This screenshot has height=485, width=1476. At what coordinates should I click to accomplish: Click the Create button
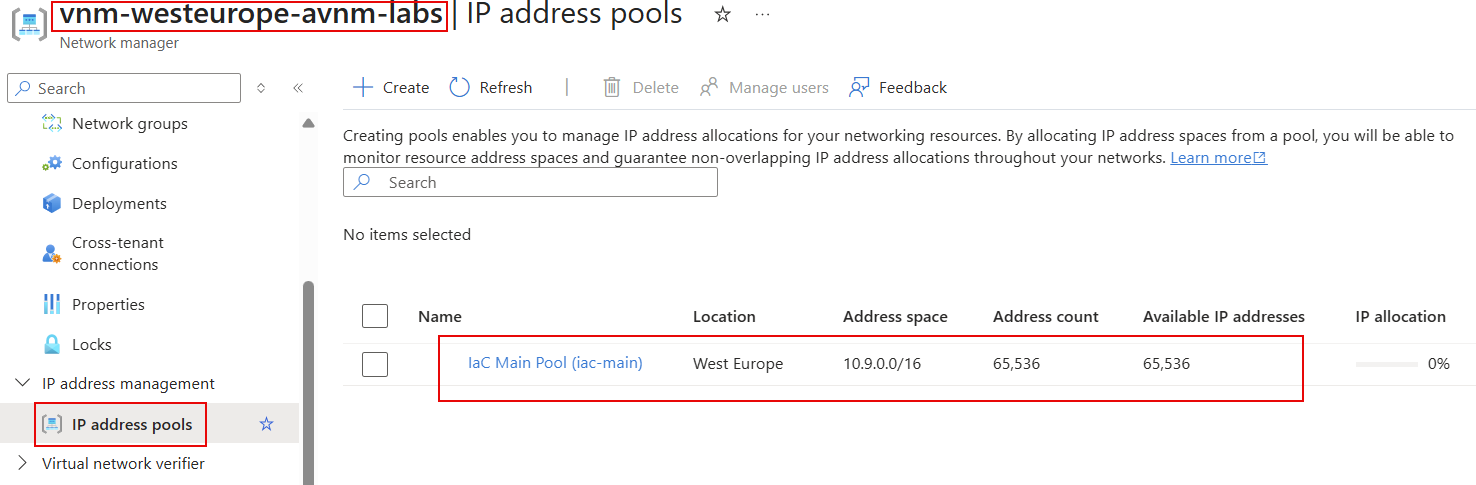pyautogui.click(x=391, y=88)
